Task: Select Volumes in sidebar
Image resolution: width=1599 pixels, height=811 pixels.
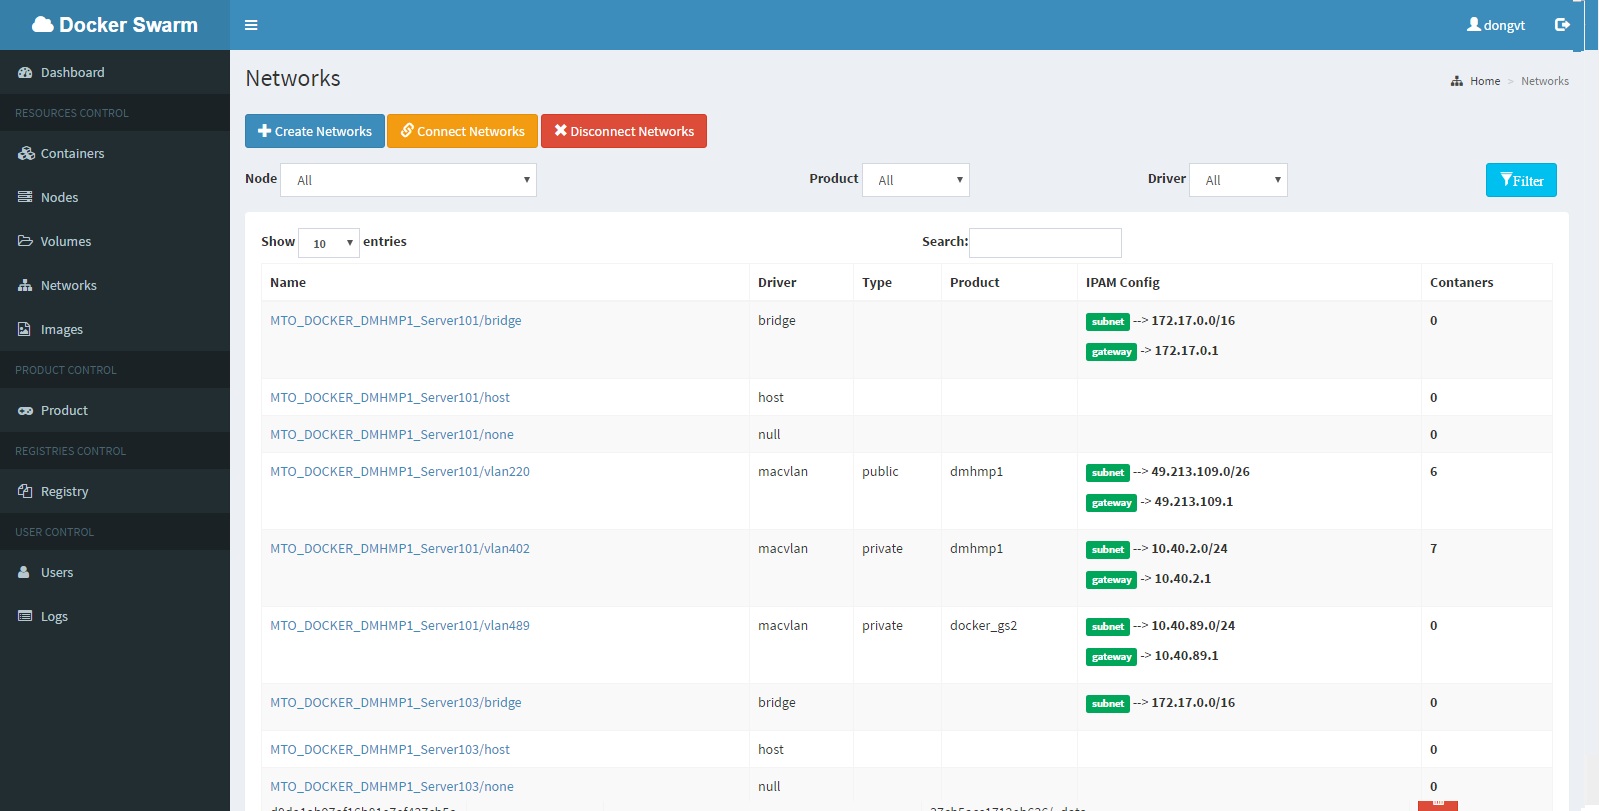Action: [115, 242]
